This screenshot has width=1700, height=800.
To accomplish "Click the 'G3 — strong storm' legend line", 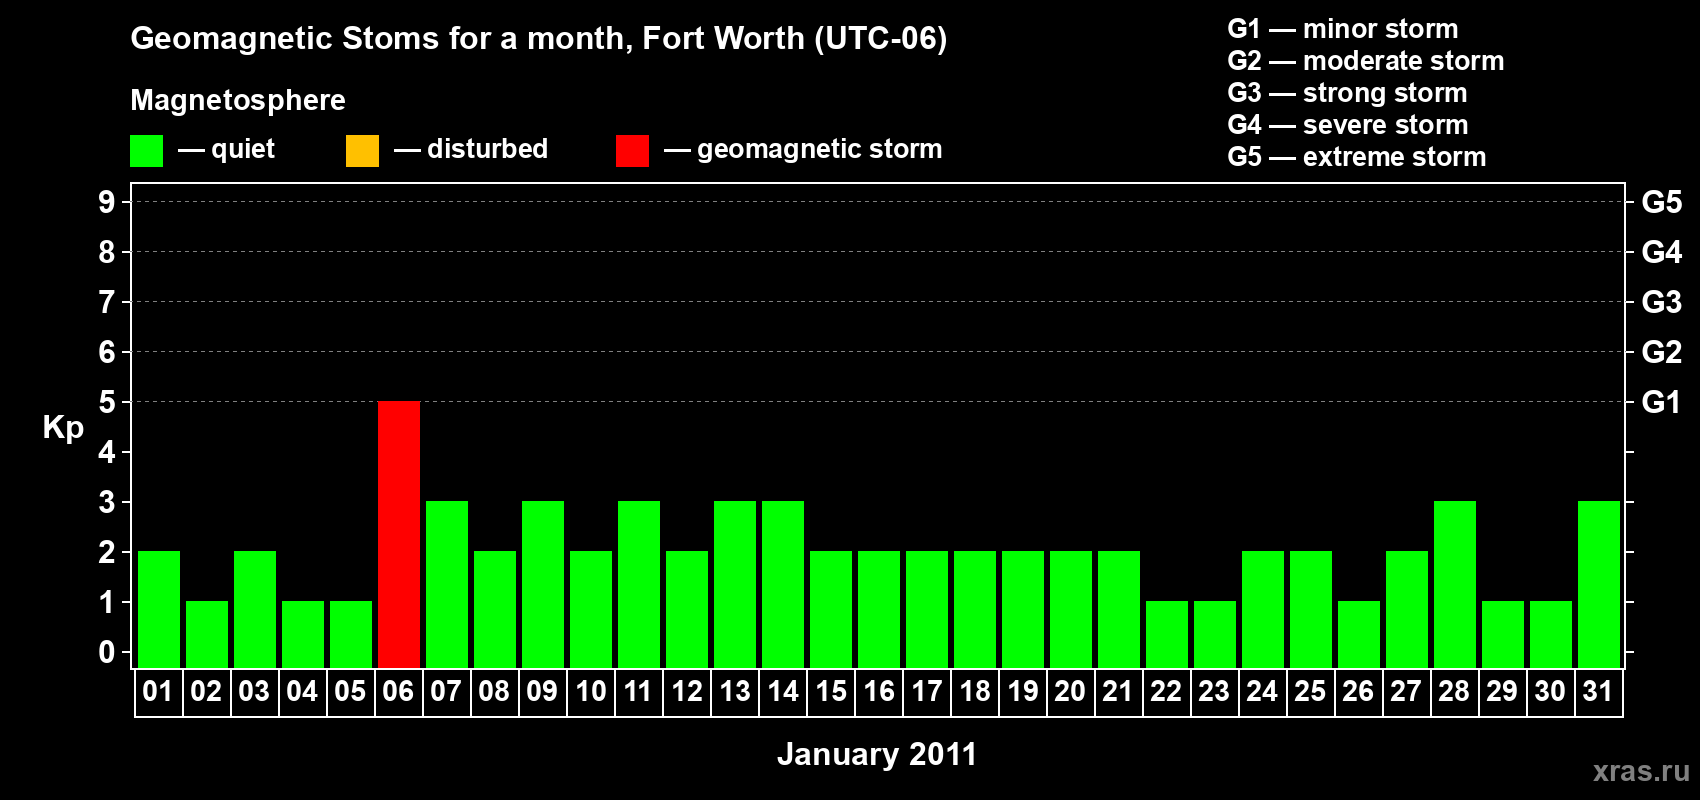I will (x=1347, y=93).
